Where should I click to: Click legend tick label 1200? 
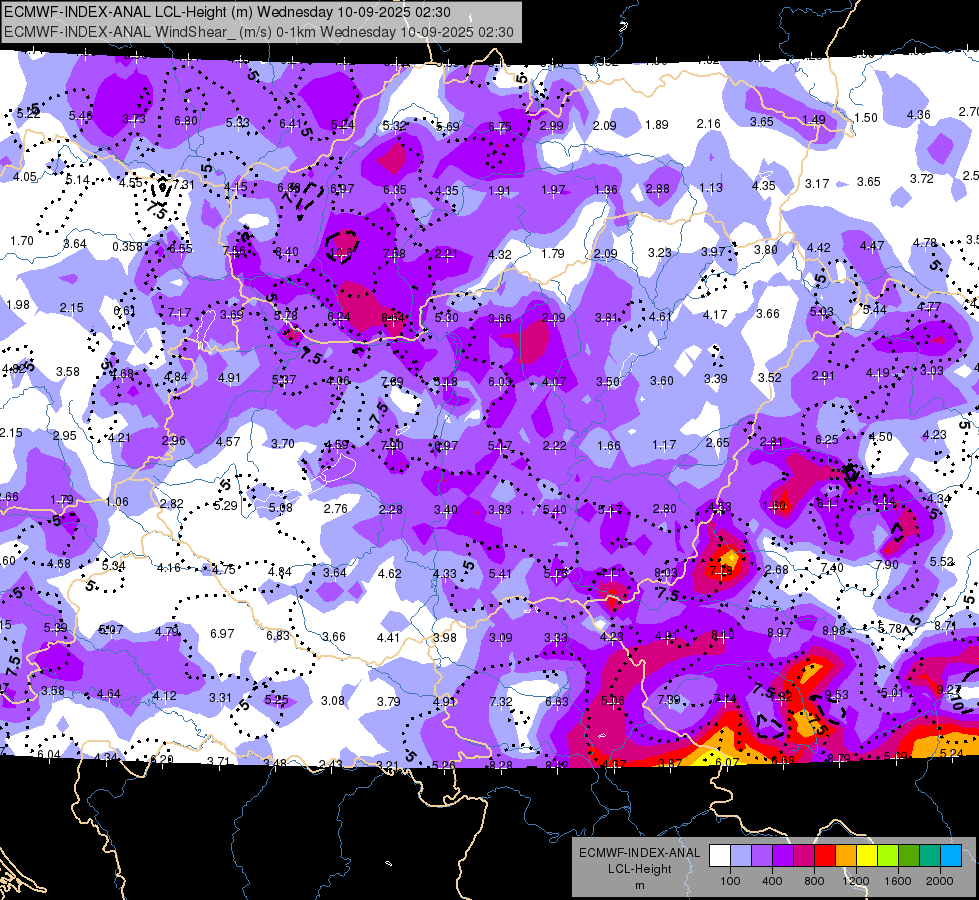click(x=855, y=881)
